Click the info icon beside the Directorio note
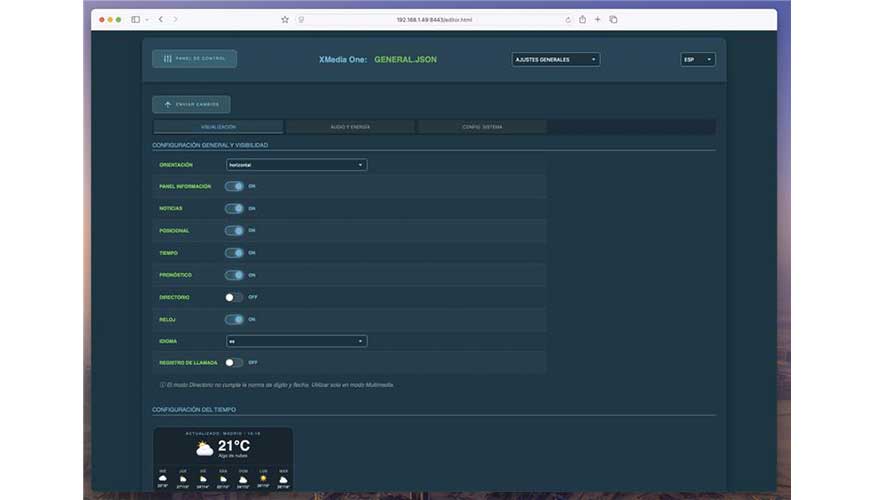Image resolution: width=875 pixels, height=500 pixels. click(x=162, y=385)
